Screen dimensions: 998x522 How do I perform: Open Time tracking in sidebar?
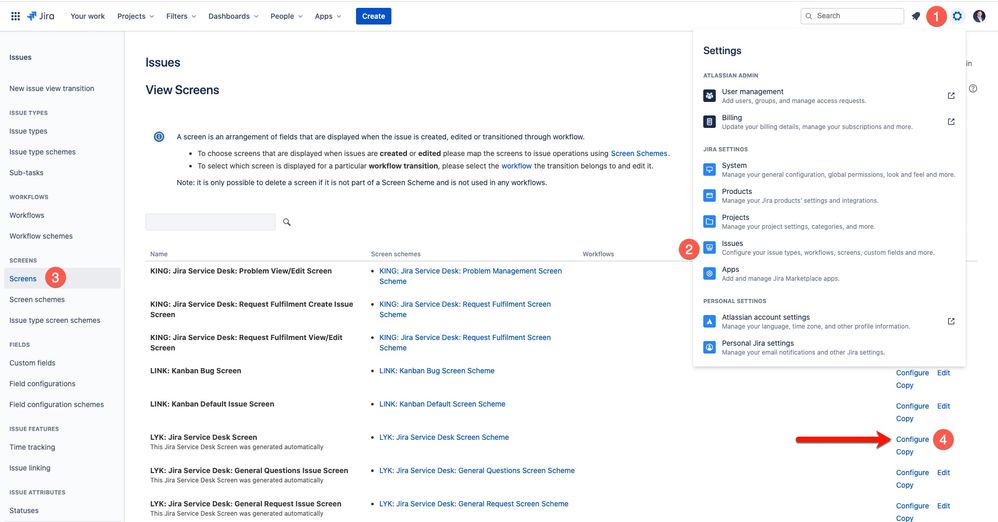pos(32,447)
